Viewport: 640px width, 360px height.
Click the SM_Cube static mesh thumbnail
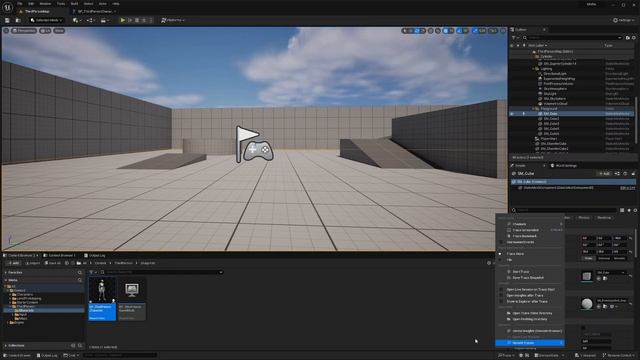[587, 276]
